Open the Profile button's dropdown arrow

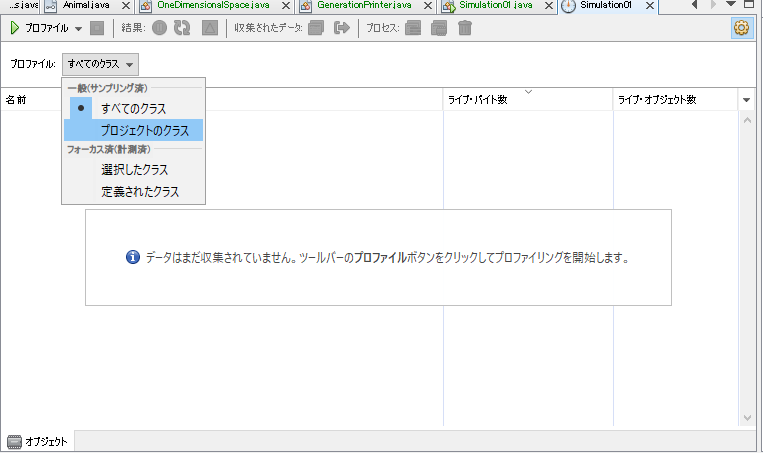78,29
